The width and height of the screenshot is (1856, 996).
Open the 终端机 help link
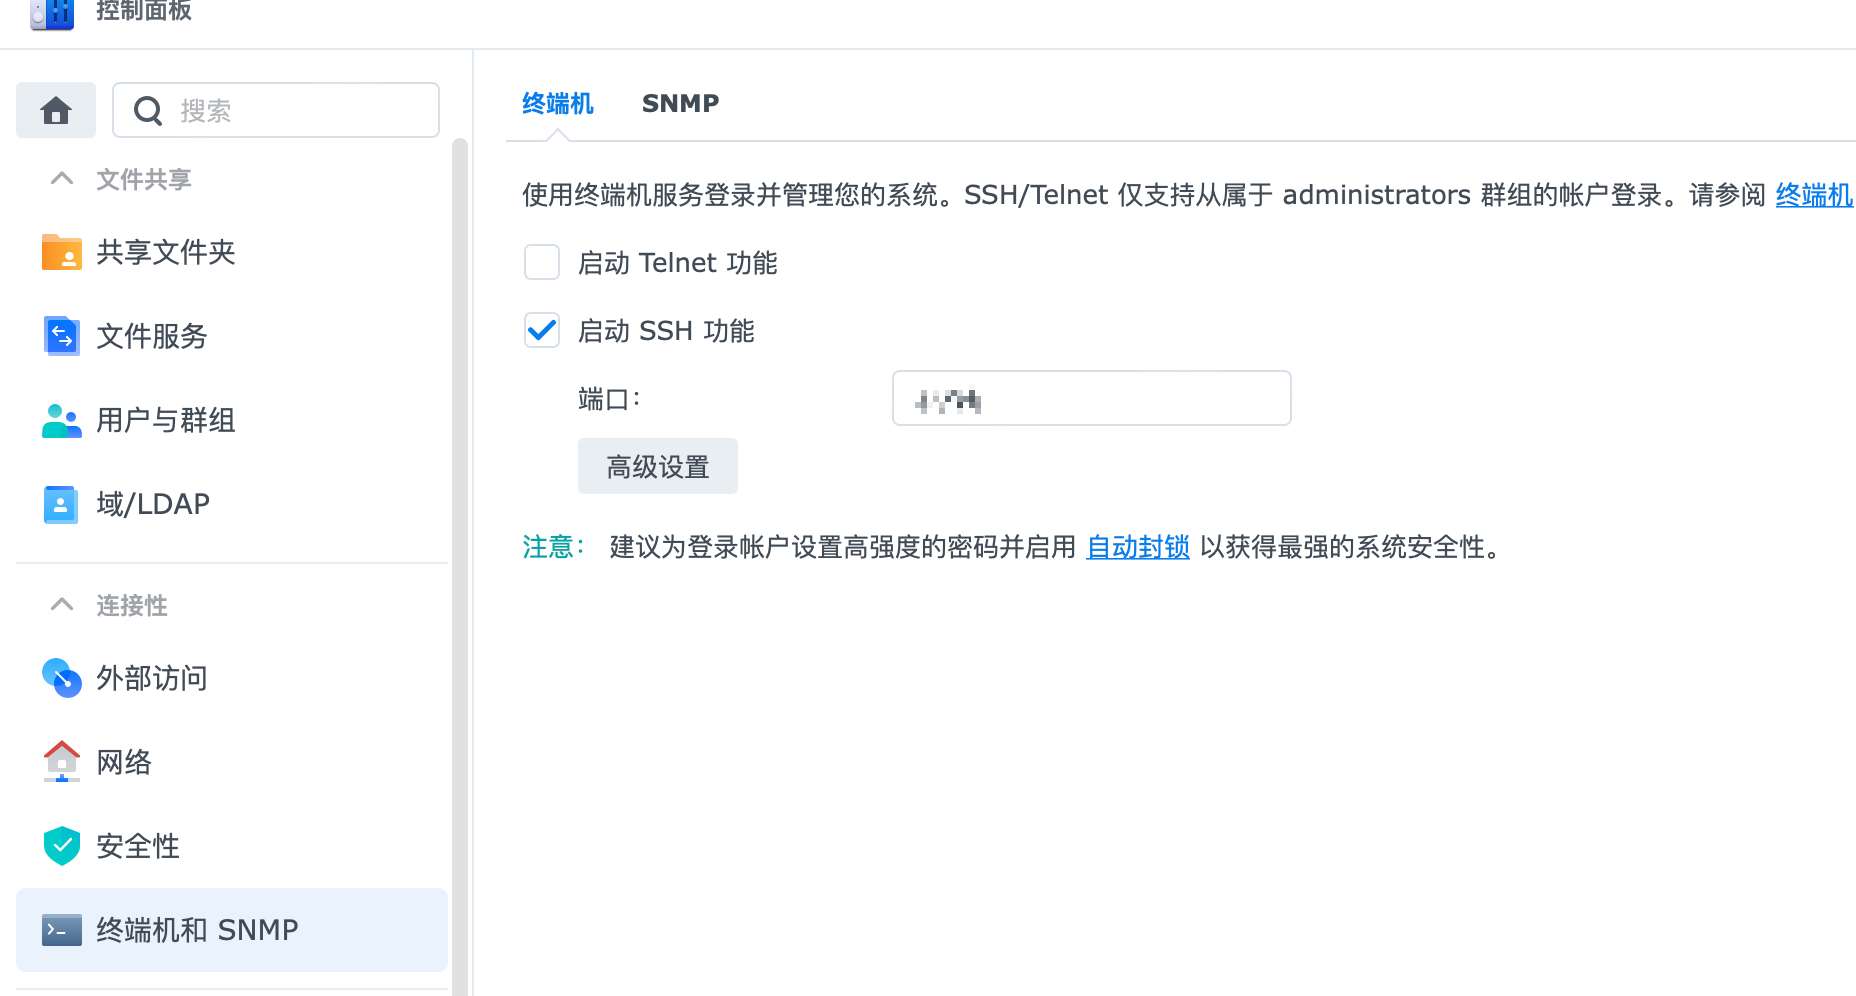click(1815, 195)
